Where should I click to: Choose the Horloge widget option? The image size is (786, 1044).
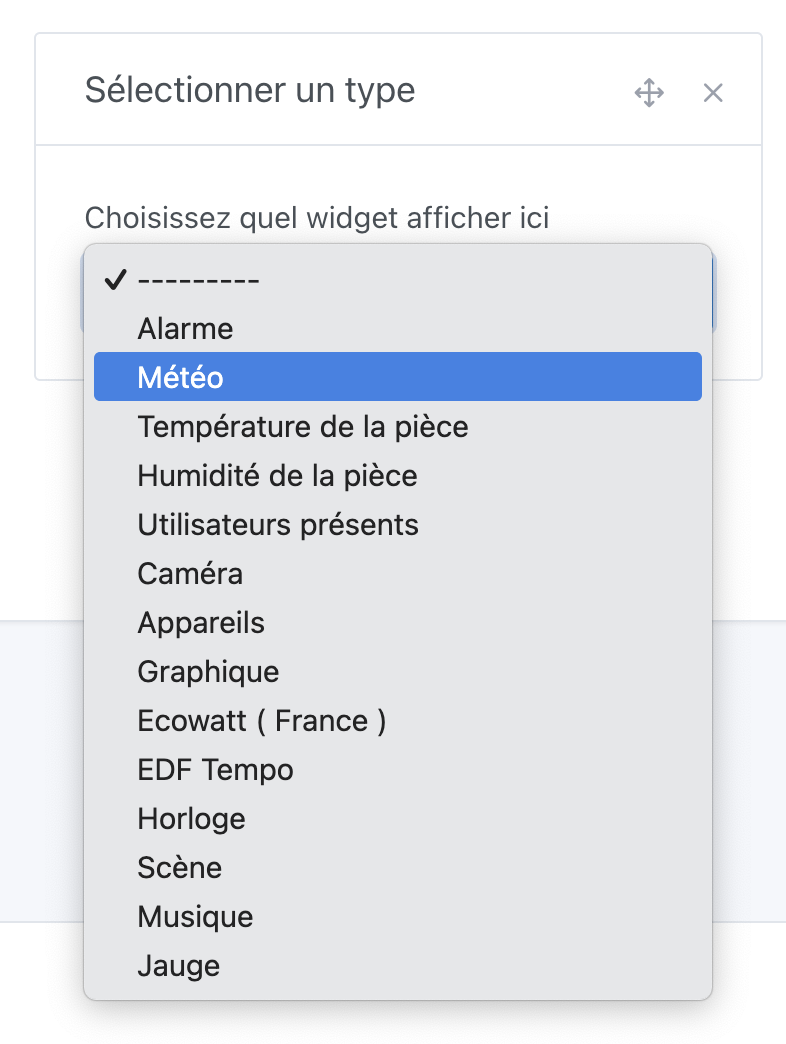tap(191, 818)
